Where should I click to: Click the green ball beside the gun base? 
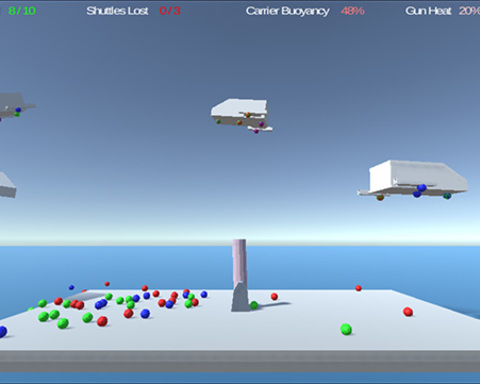(x=254, y=305)
